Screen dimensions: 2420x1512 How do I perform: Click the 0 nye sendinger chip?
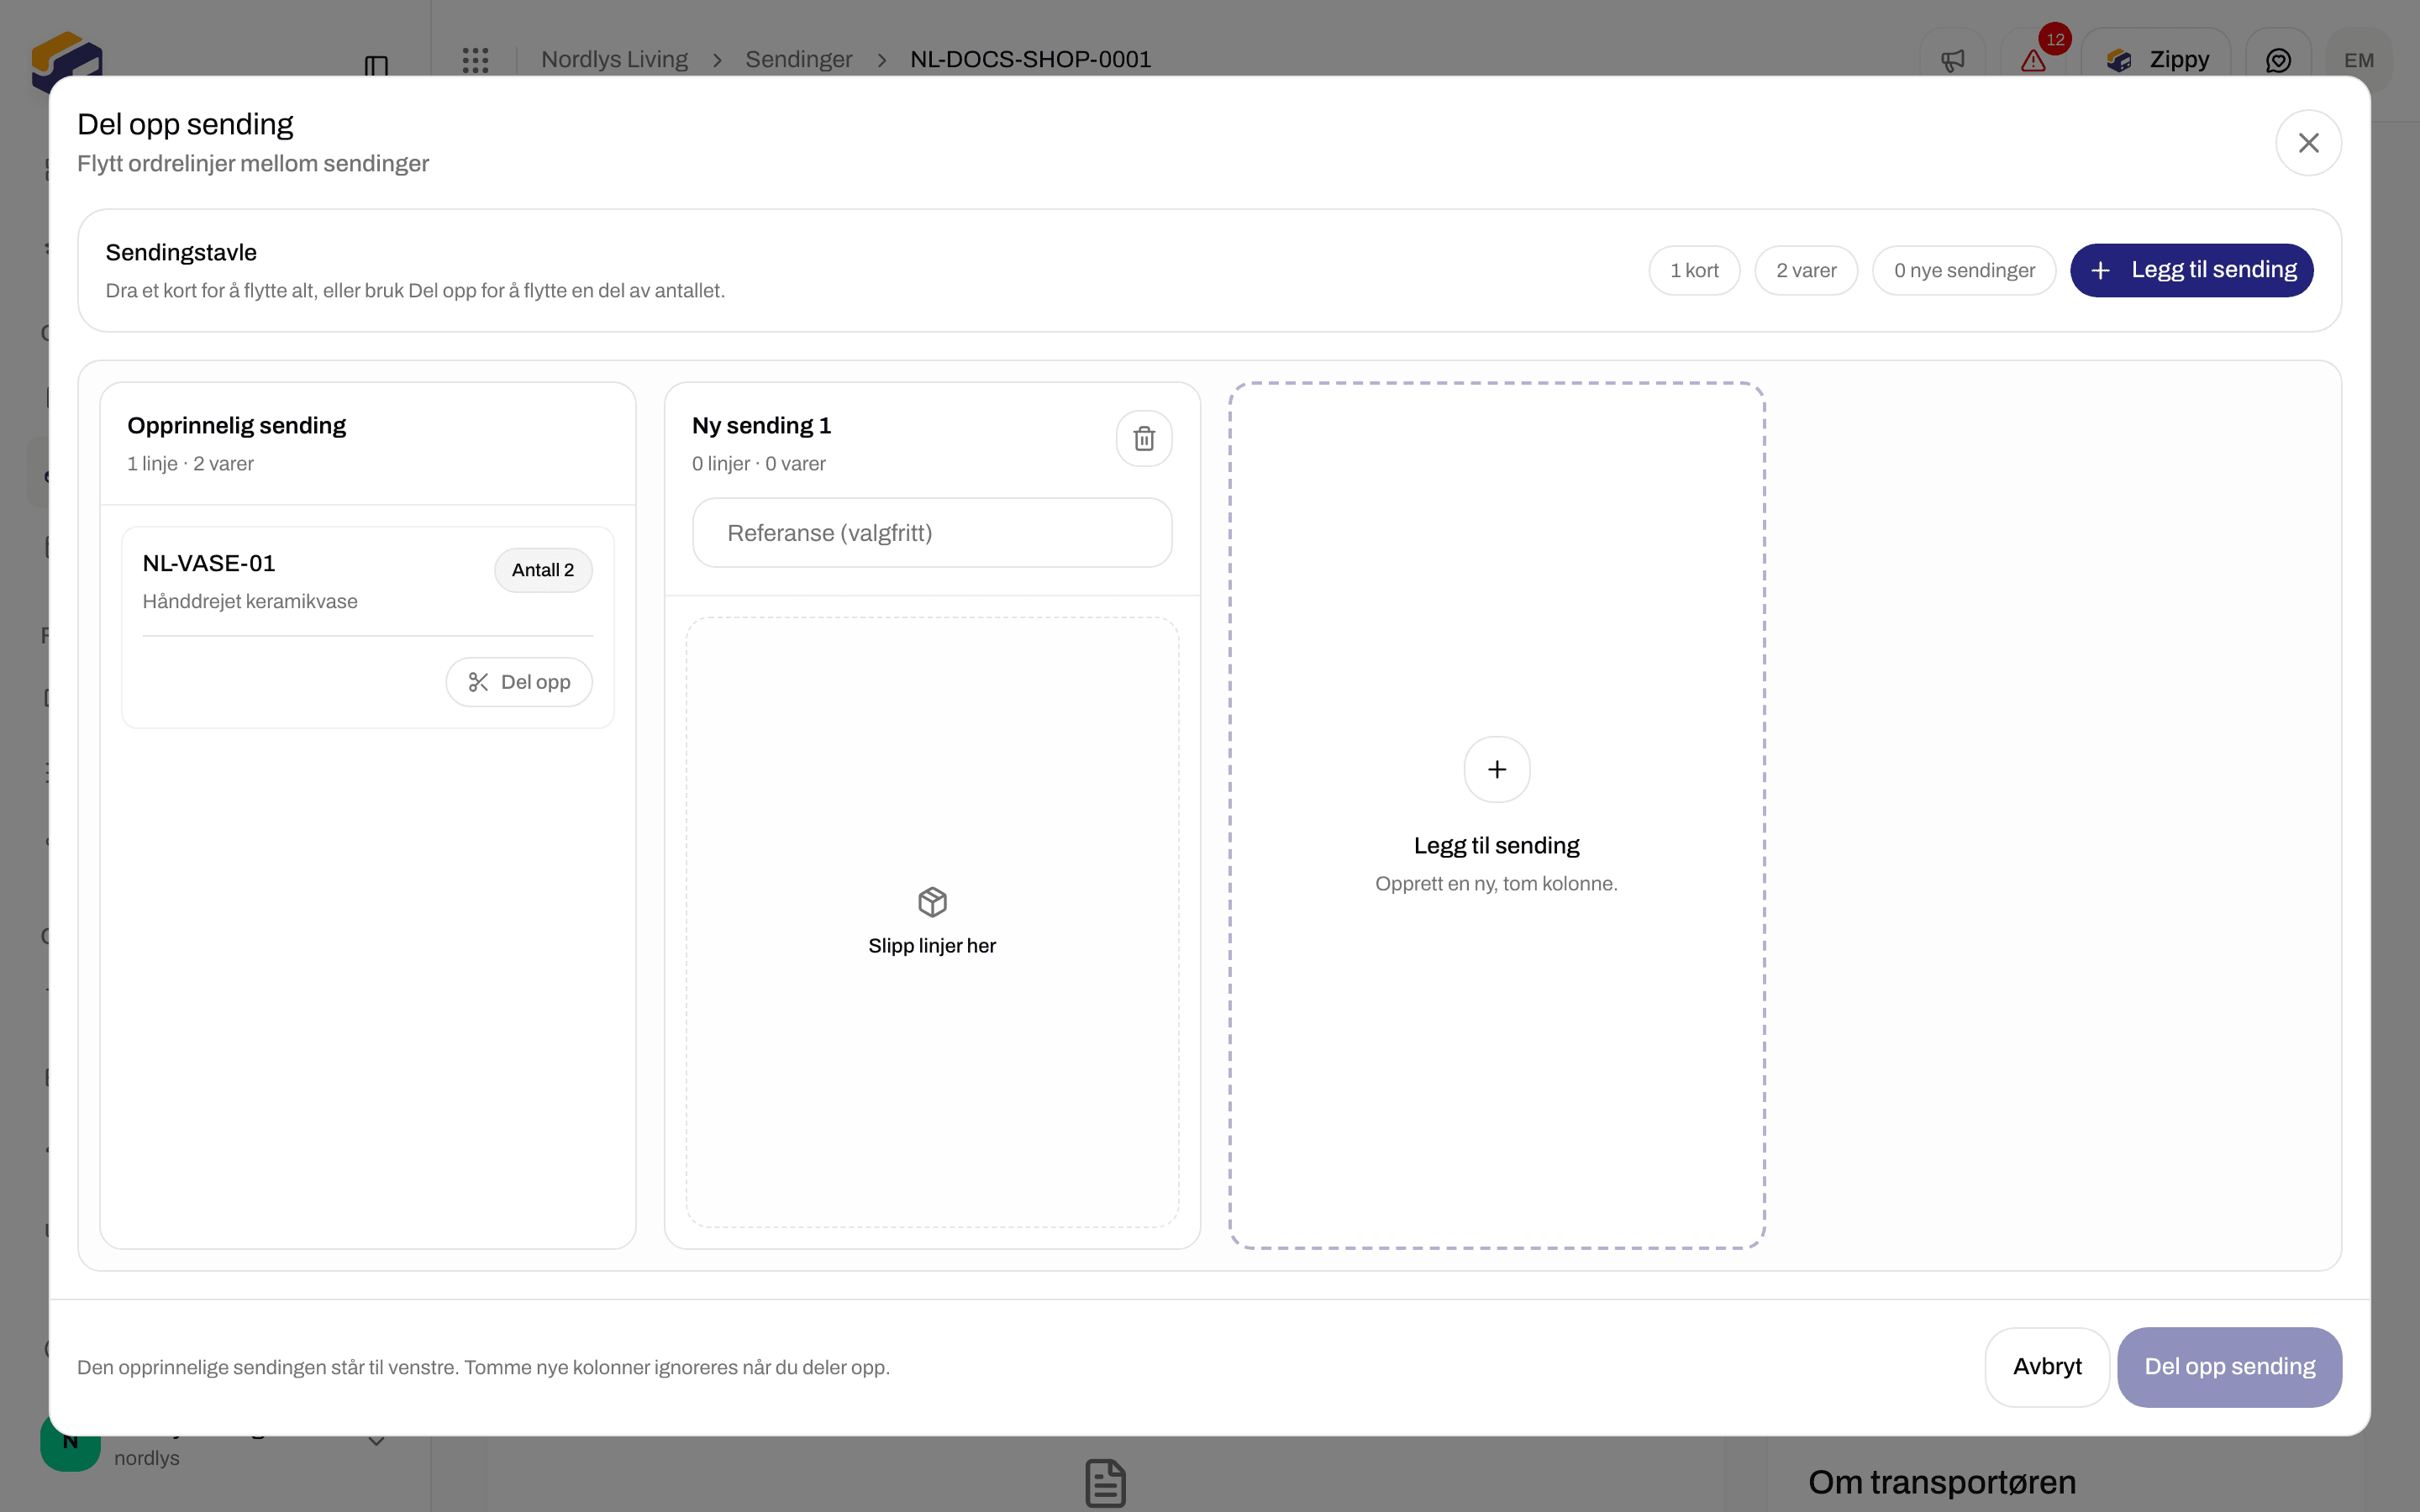pos(1964,270)
